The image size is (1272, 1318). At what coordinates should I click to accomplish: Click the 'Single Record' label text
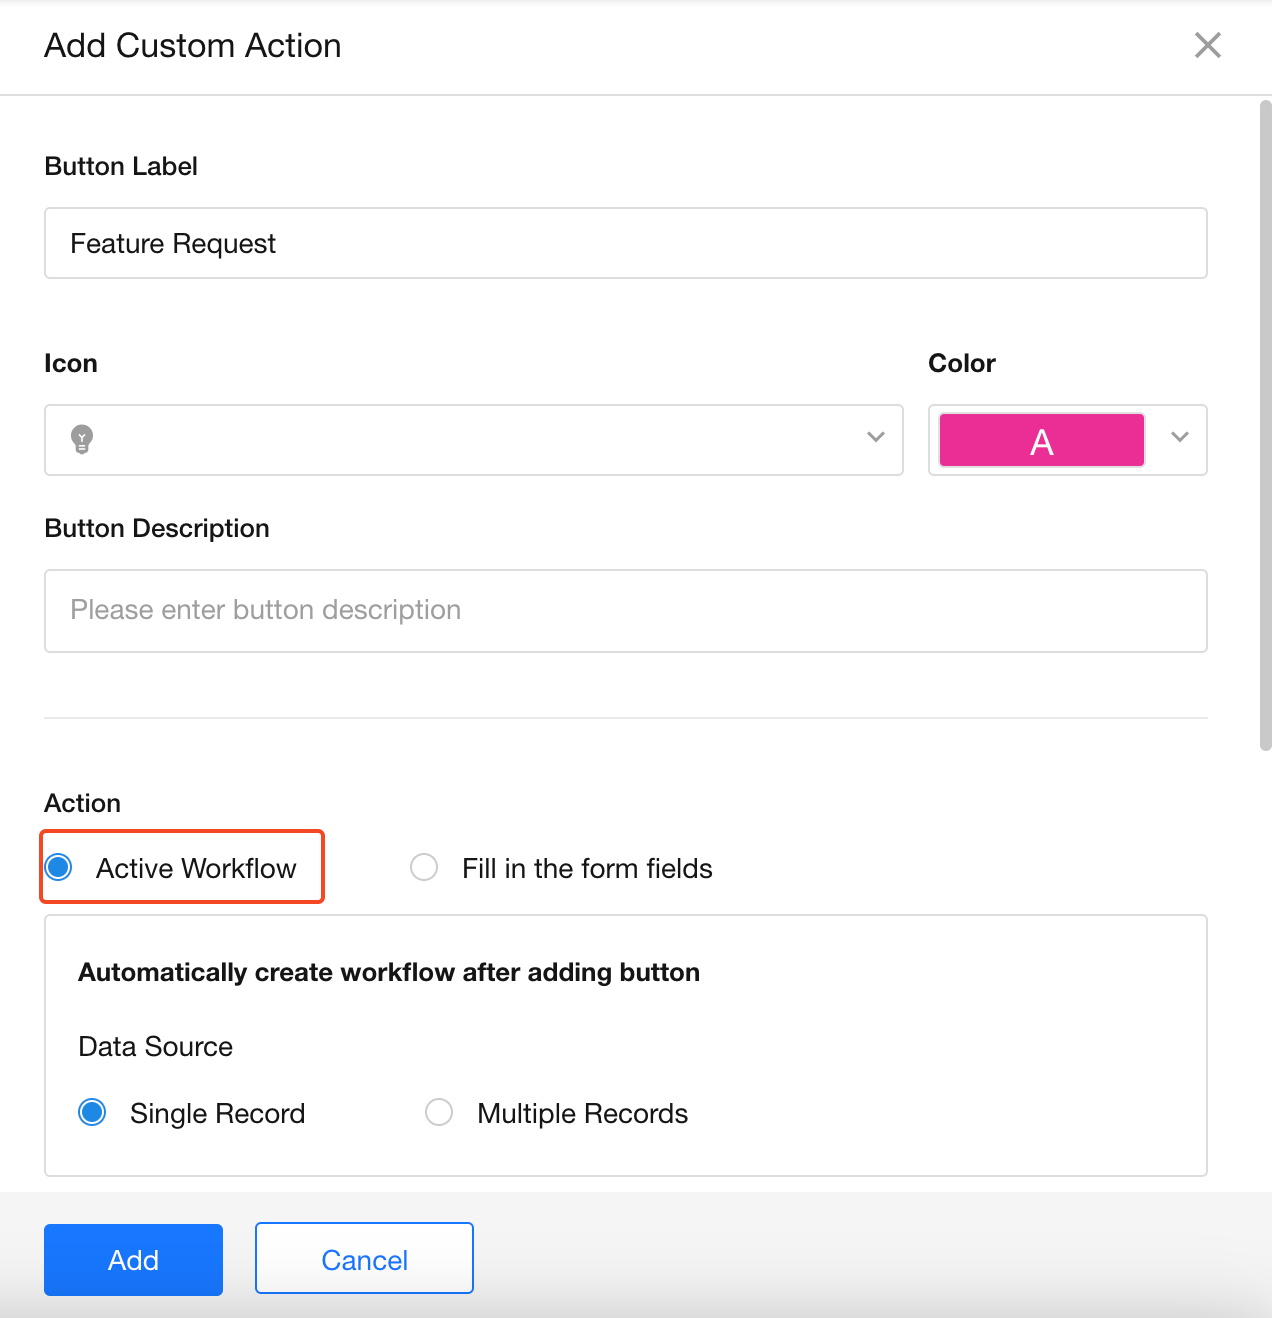217,1113
